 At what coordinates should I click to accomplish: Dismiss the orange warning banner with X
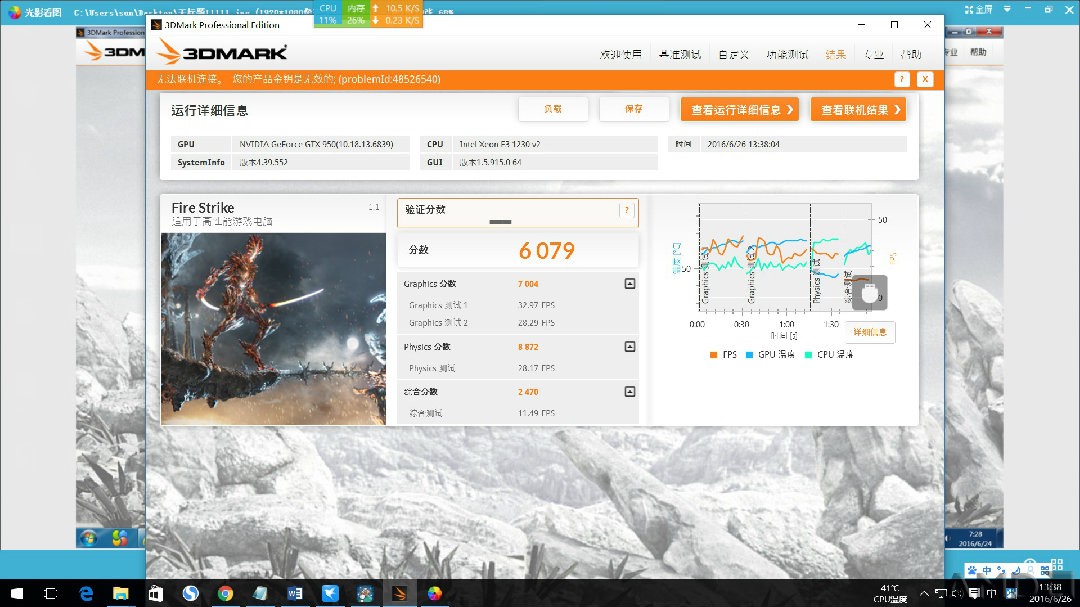(925, 79)
